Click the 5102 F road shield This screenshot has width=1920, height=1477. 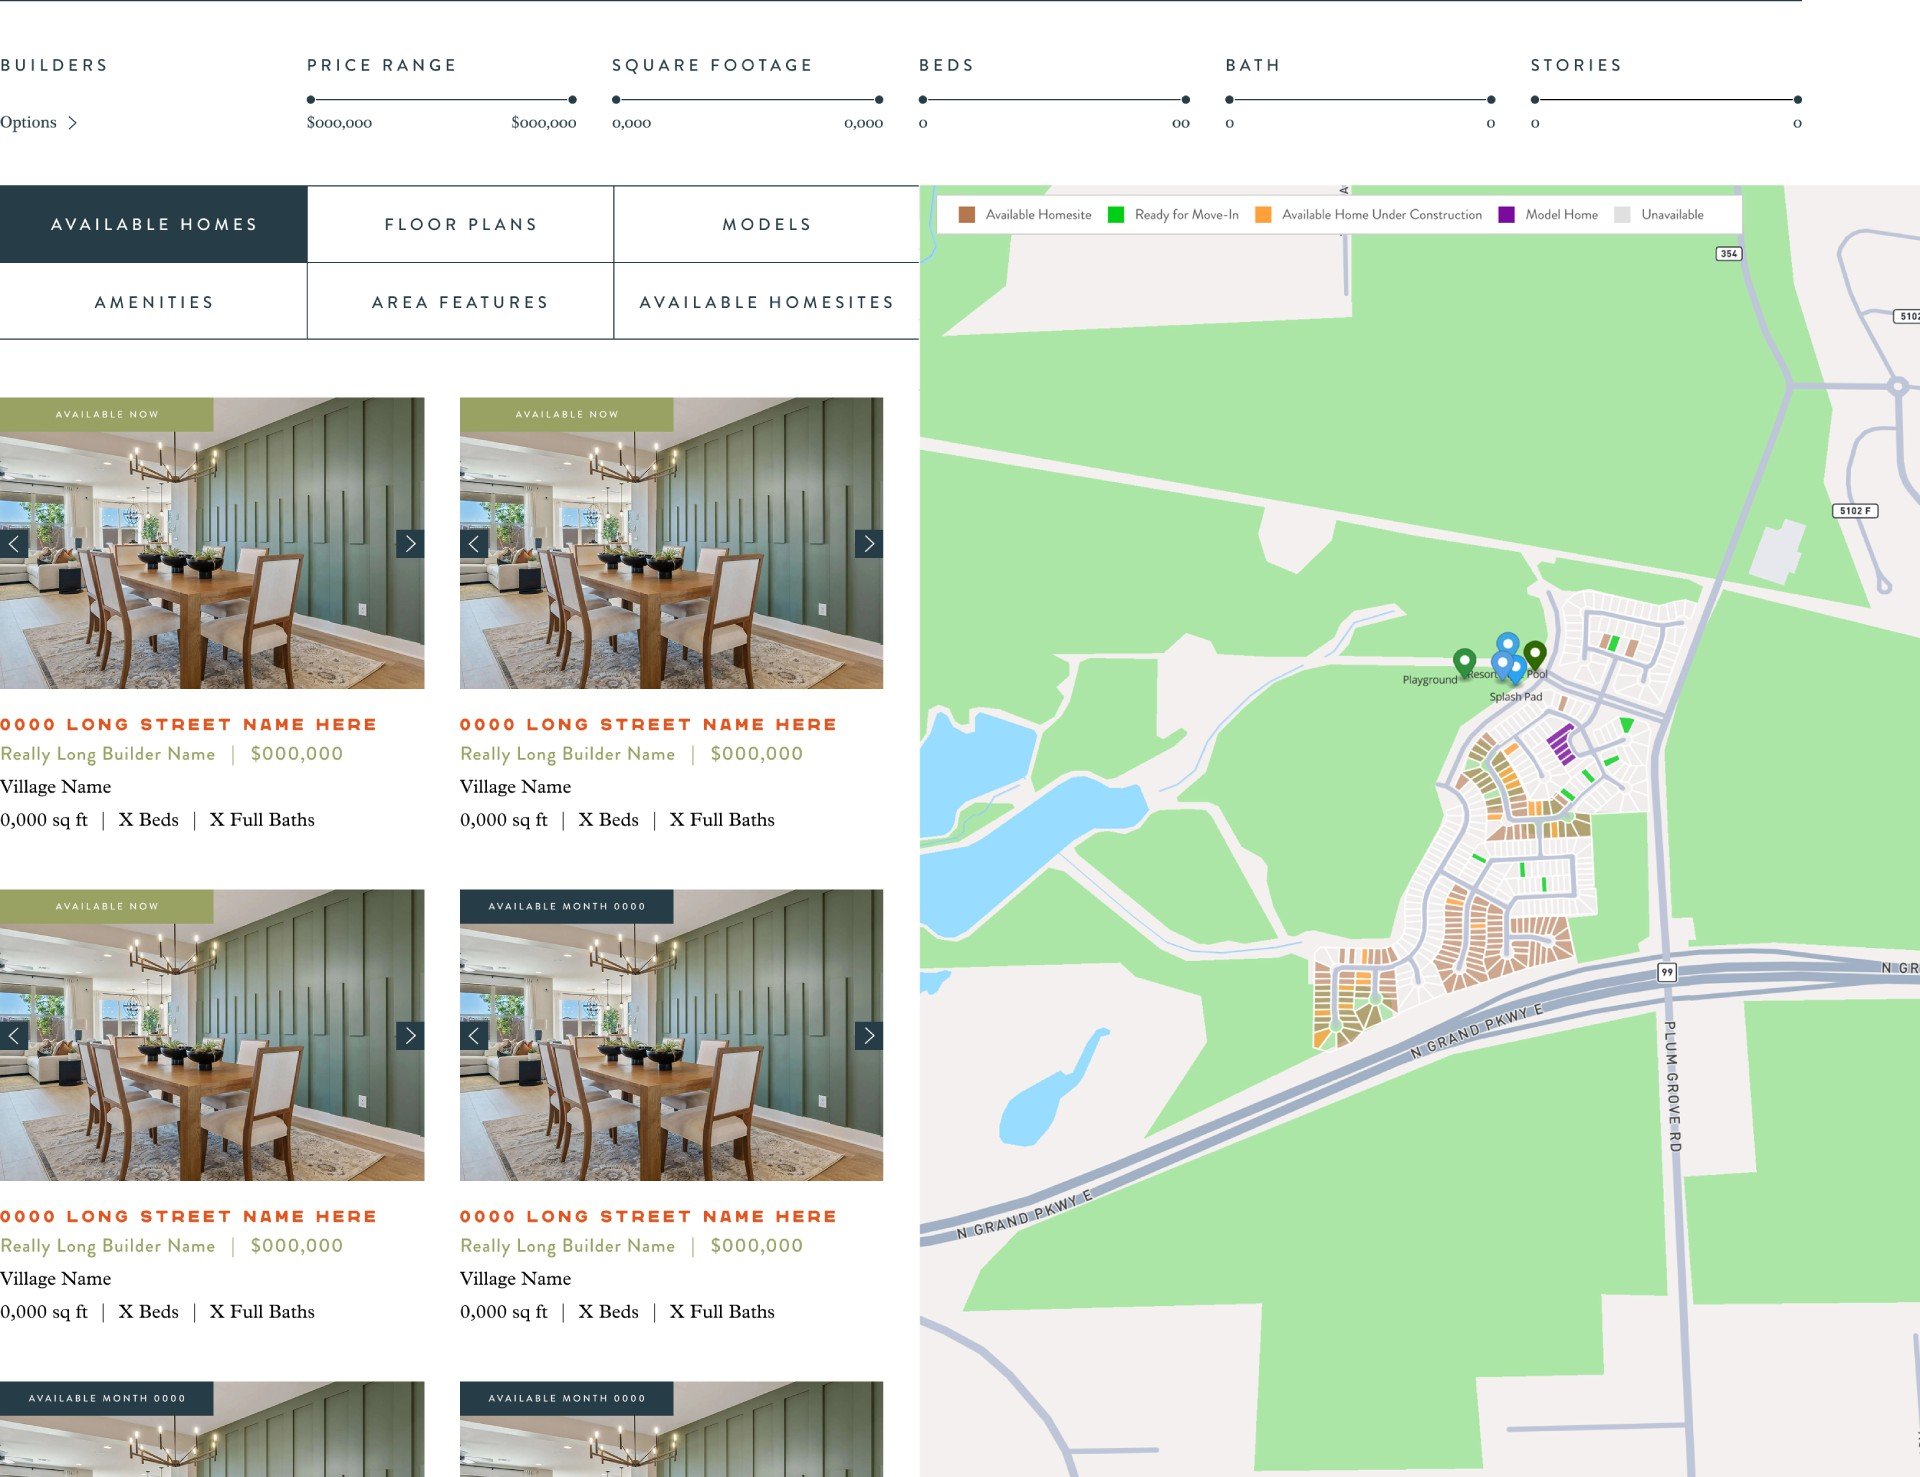1855,511
